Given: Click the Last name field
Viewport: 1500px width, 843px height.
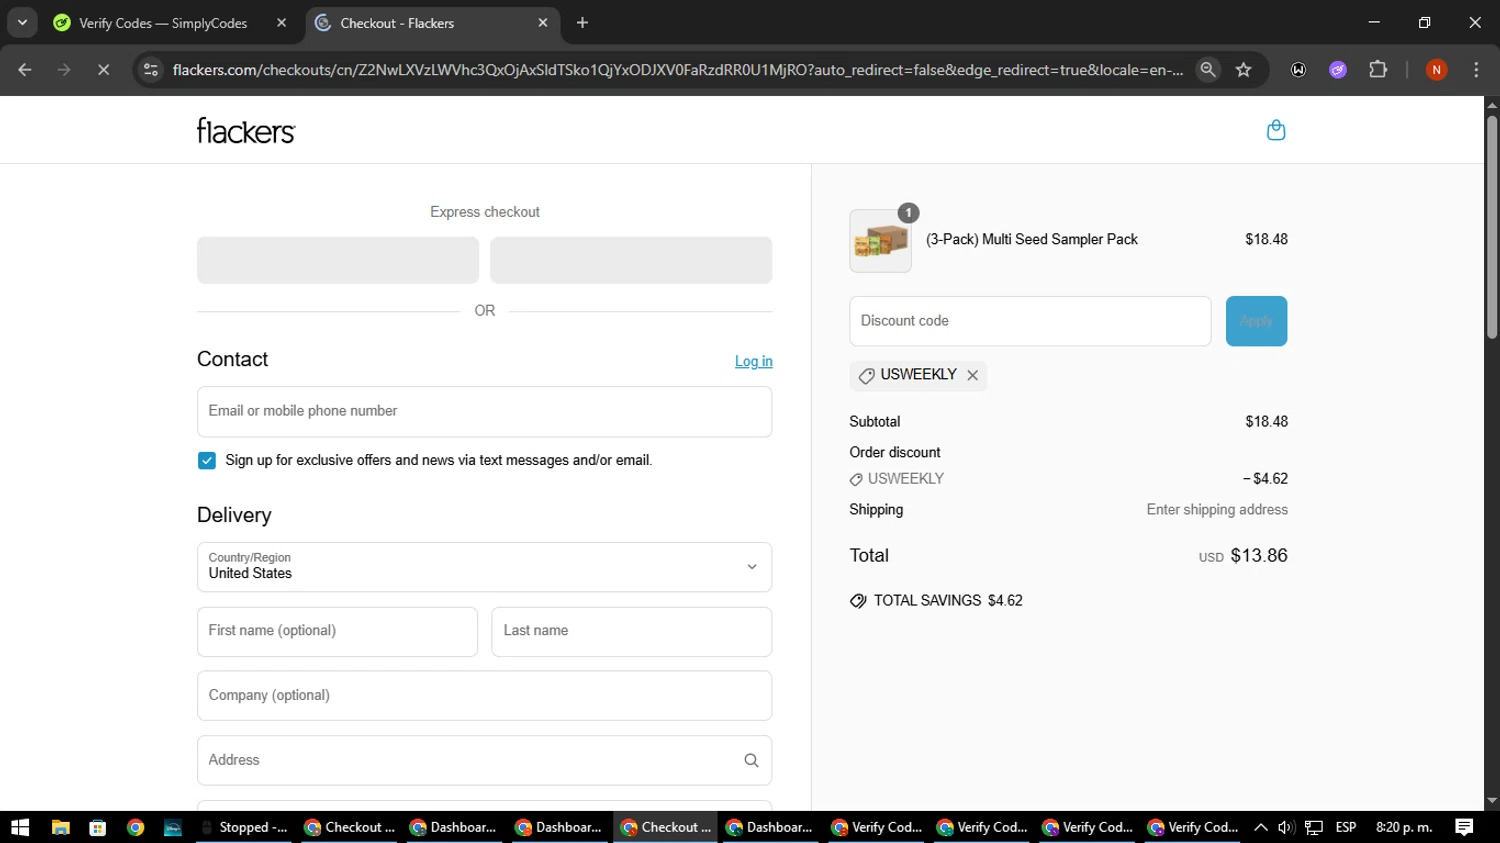Looking at the screenshot, I should 631,631.
